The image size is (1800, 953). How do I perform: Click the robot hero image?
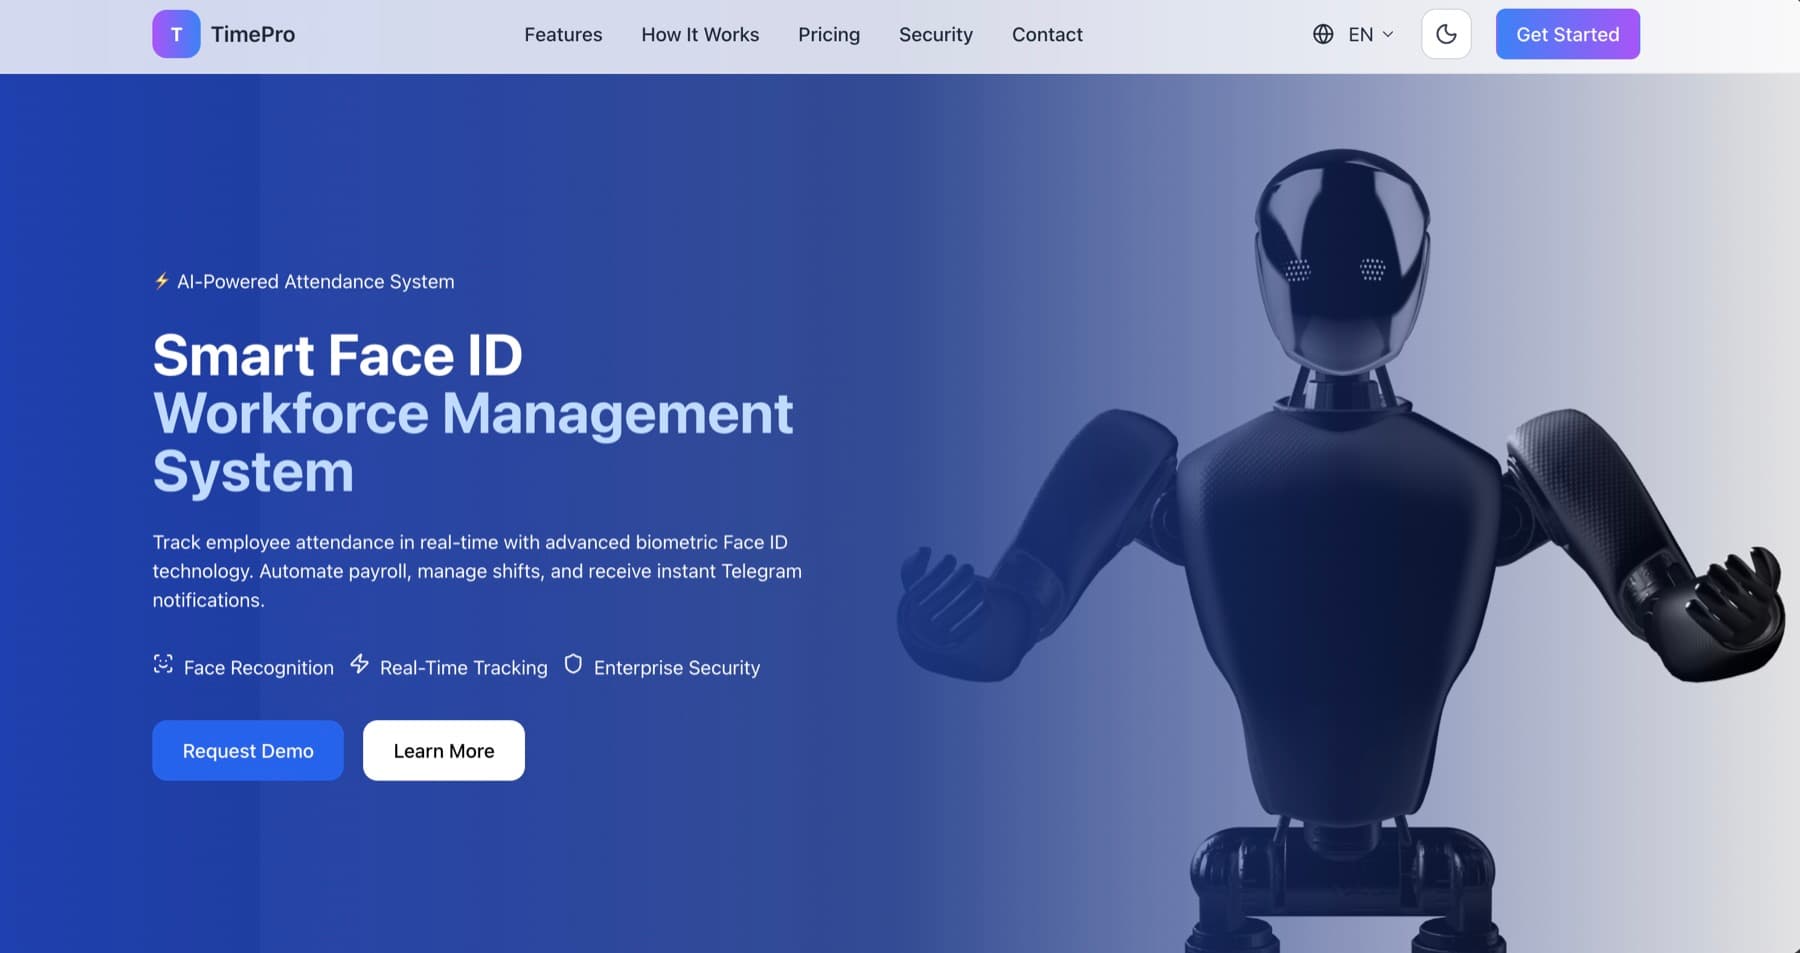[1343, 550]
